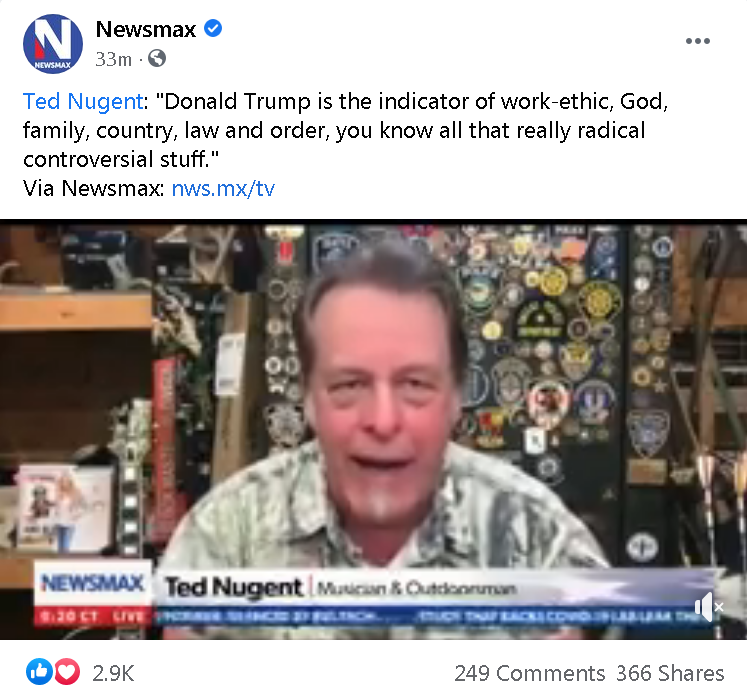Viewport: 747px width, 700px height.
Task: Click the blue thumbs-up Like reaction icon
Action: [x=39, y=672]
